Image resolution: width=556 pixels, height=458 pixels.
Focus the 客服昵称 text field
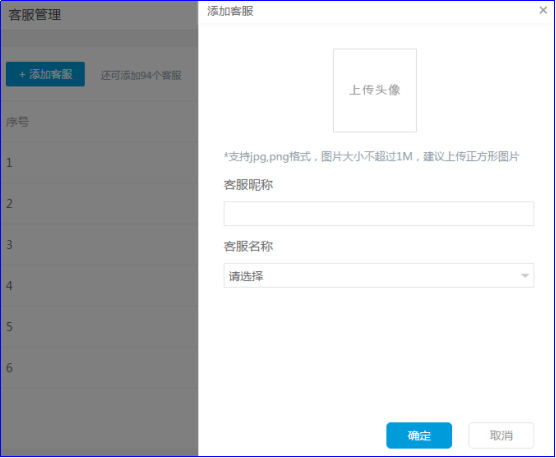point(379,213)
